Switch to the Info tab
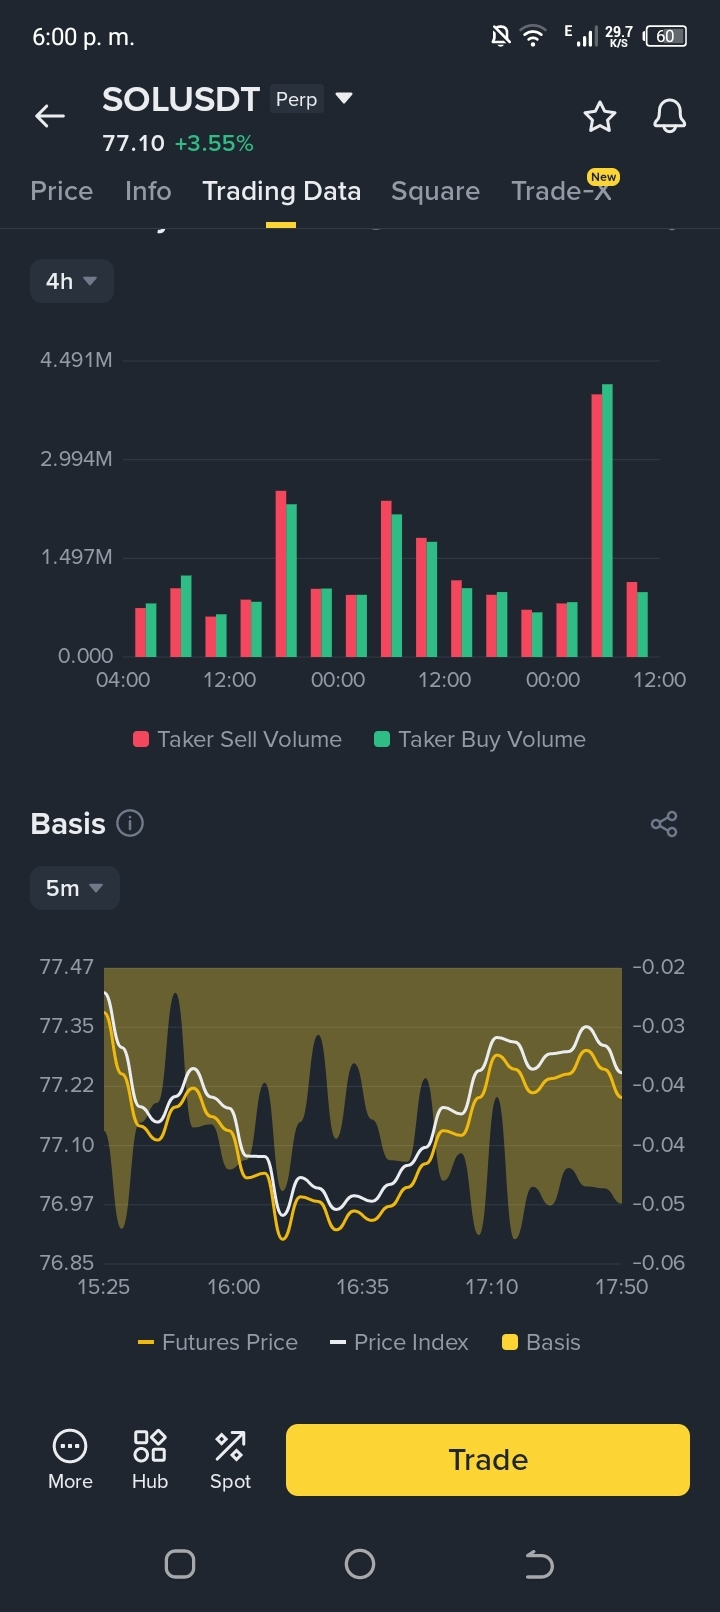This screenshot has height=1612, width=720. (148, 191)
